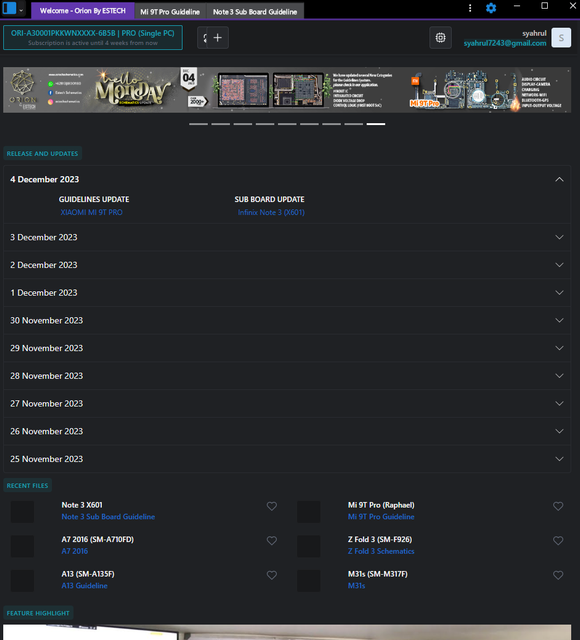Click the plus add button
This screenshot has height=640, width=580.
[x=218, y=38]
